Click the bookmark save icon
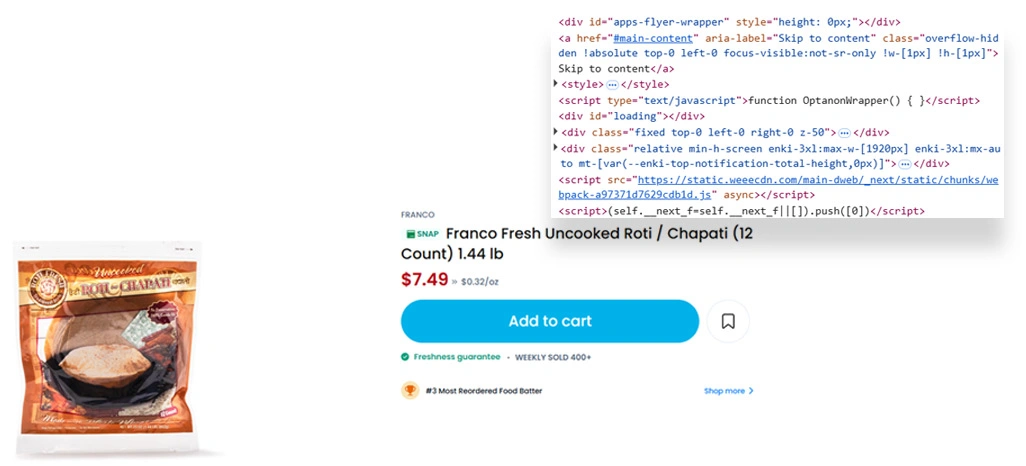 728,321
